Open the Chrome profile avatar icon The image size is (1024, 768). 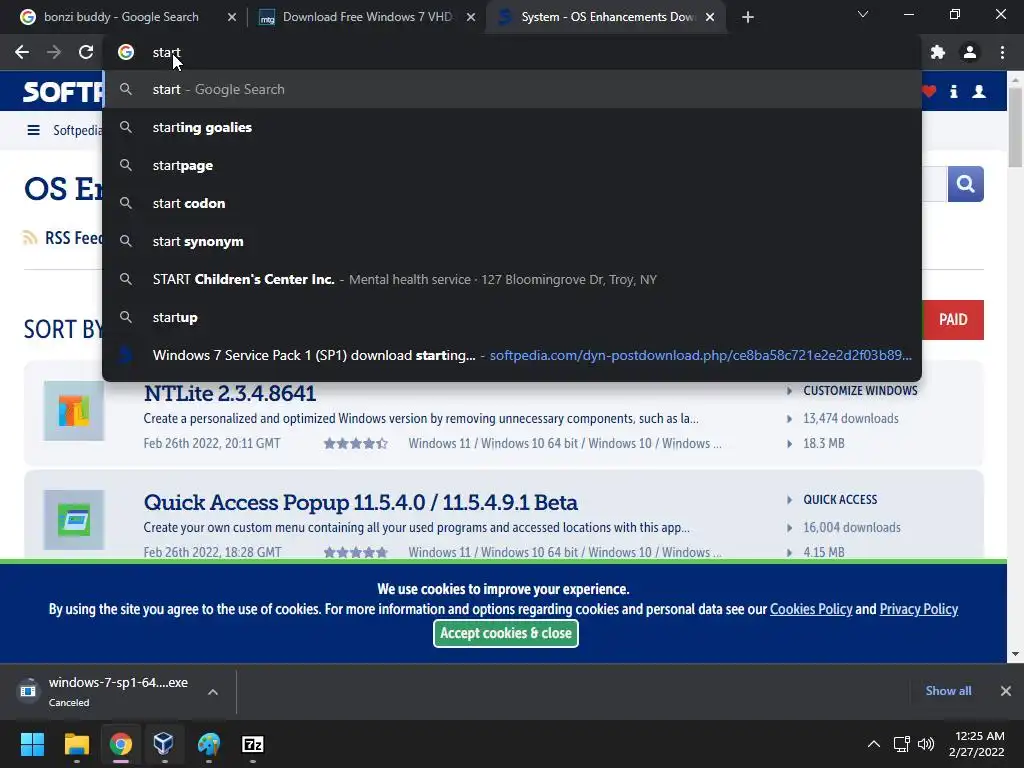tap(970, 52)
